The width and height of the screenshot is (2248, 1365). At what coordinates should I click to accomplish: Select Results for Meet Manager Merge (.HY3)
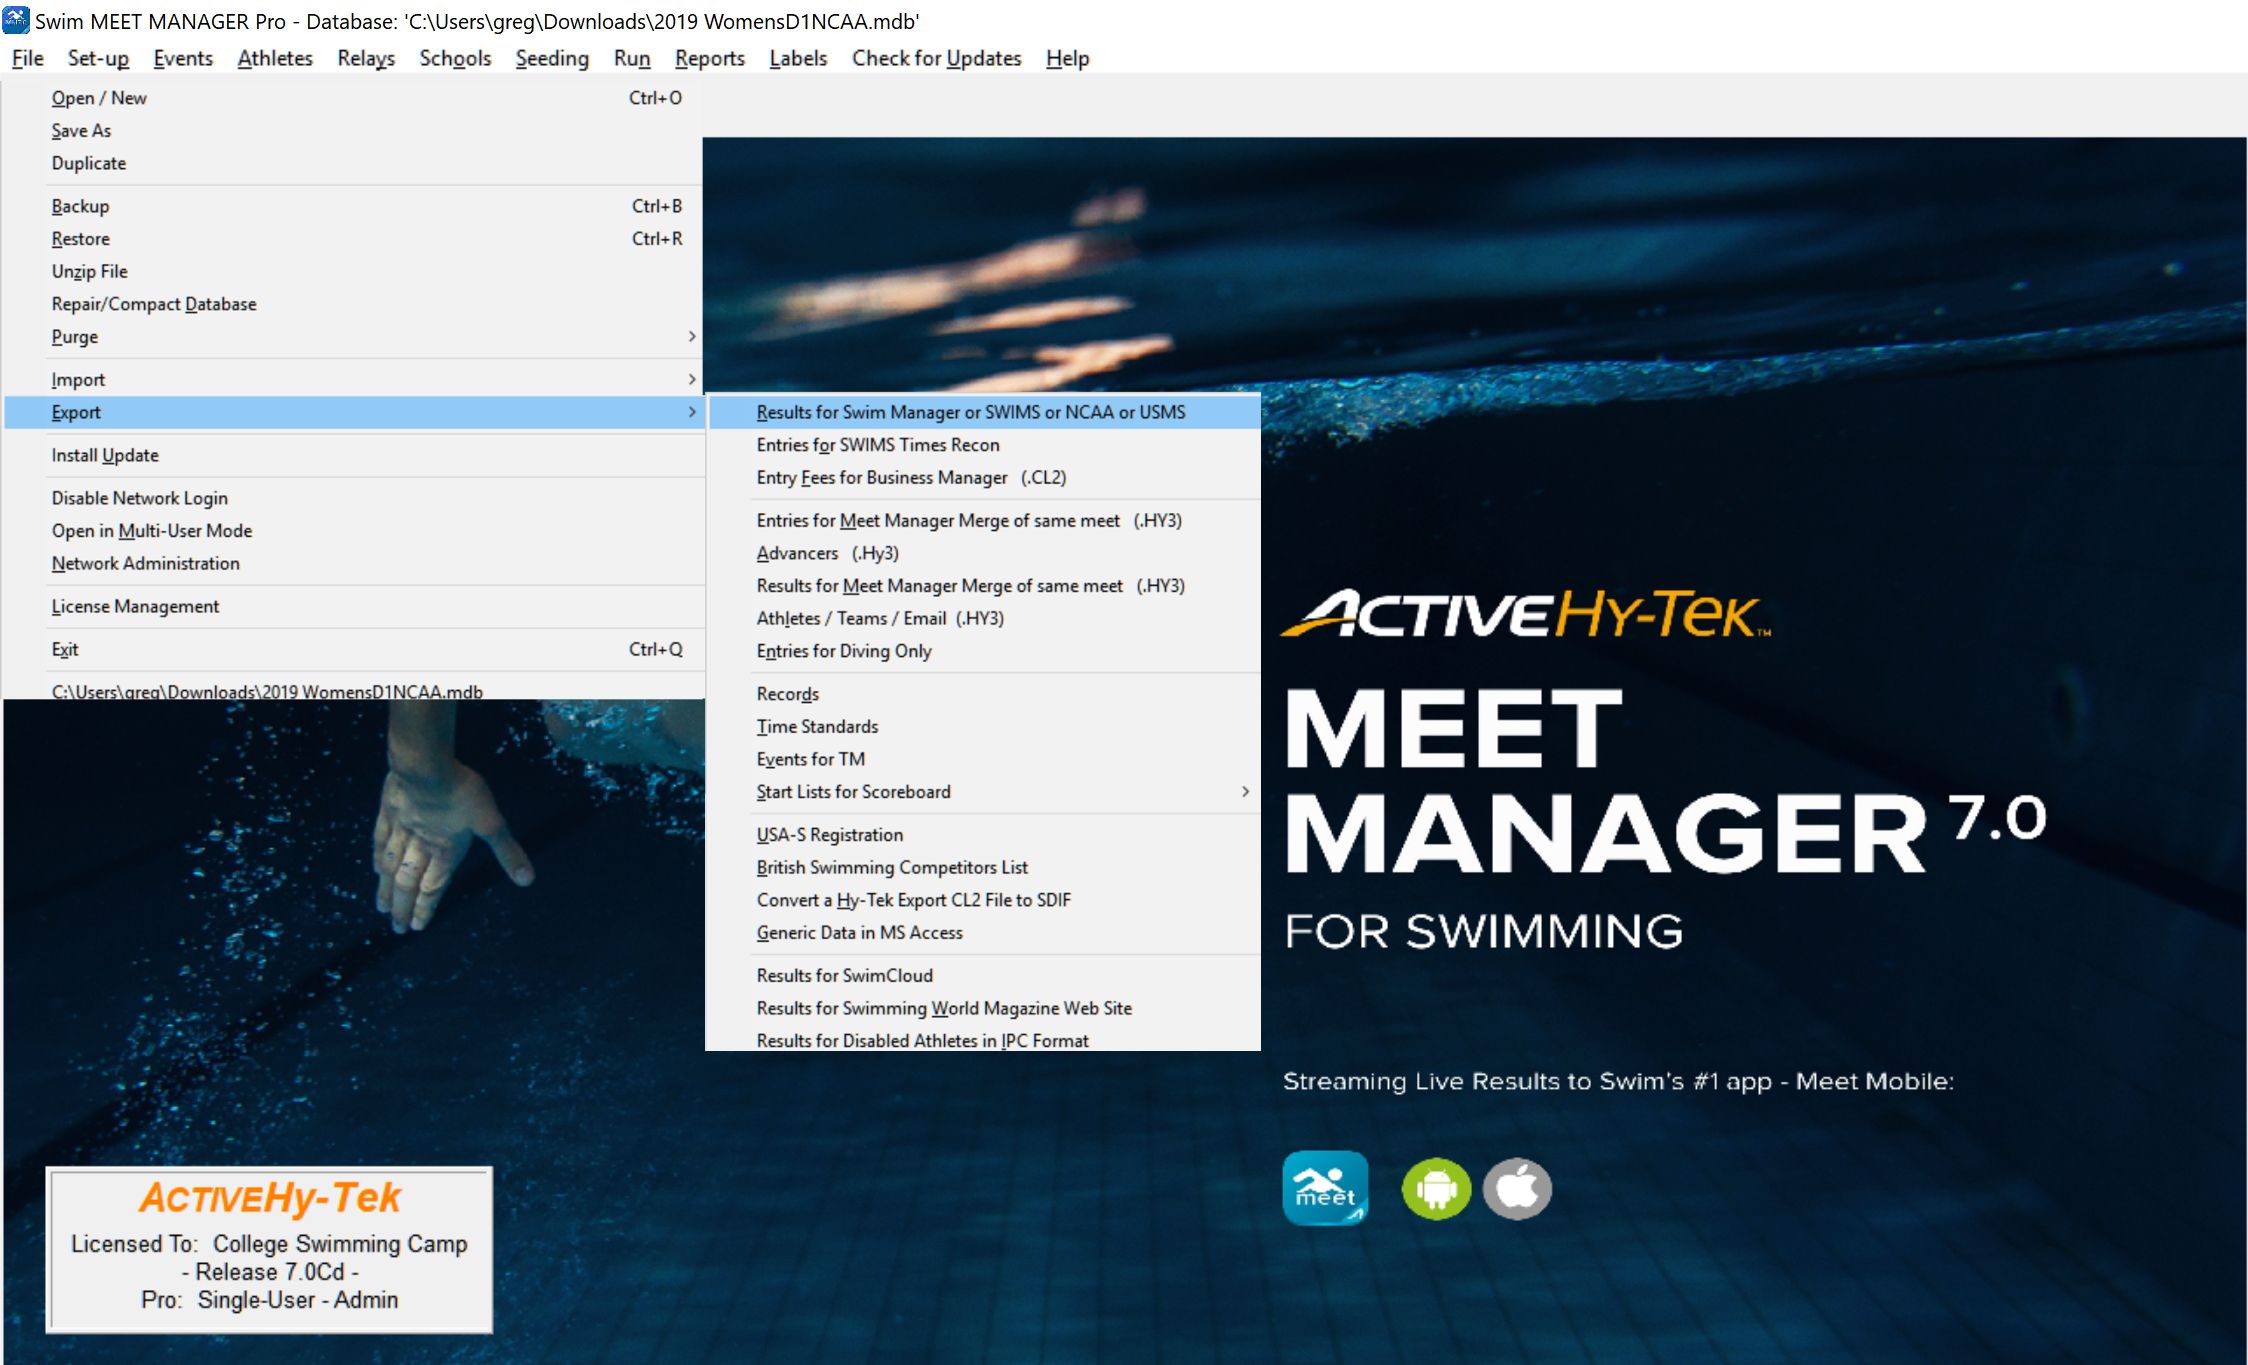pyautogui.click(x=984, y=586)
